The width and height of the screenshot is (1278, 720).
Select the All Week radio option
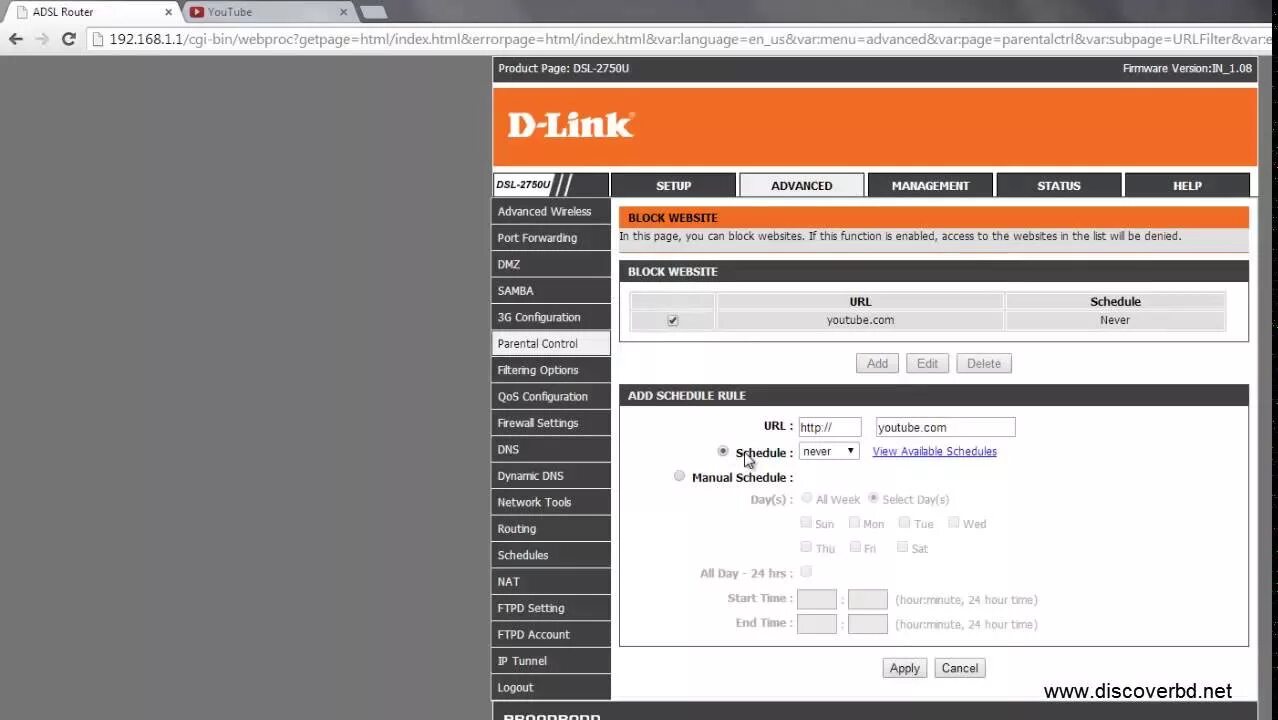[806, 498]
